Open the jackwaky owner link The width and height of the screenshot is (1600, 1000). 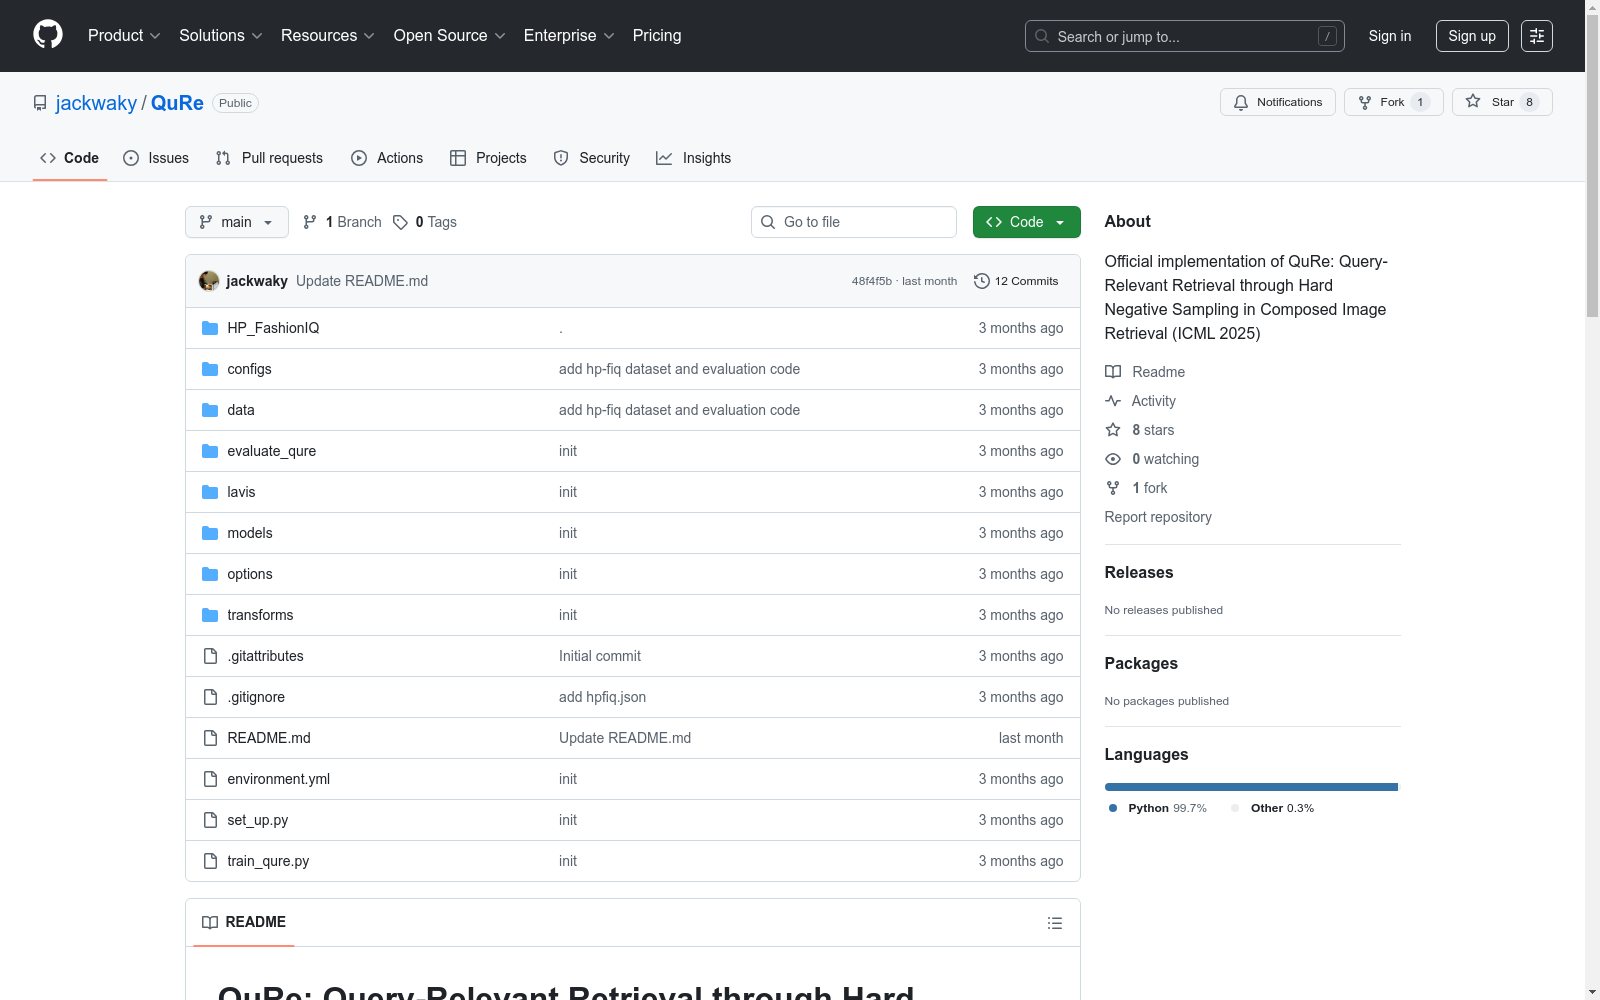(96, 103)
